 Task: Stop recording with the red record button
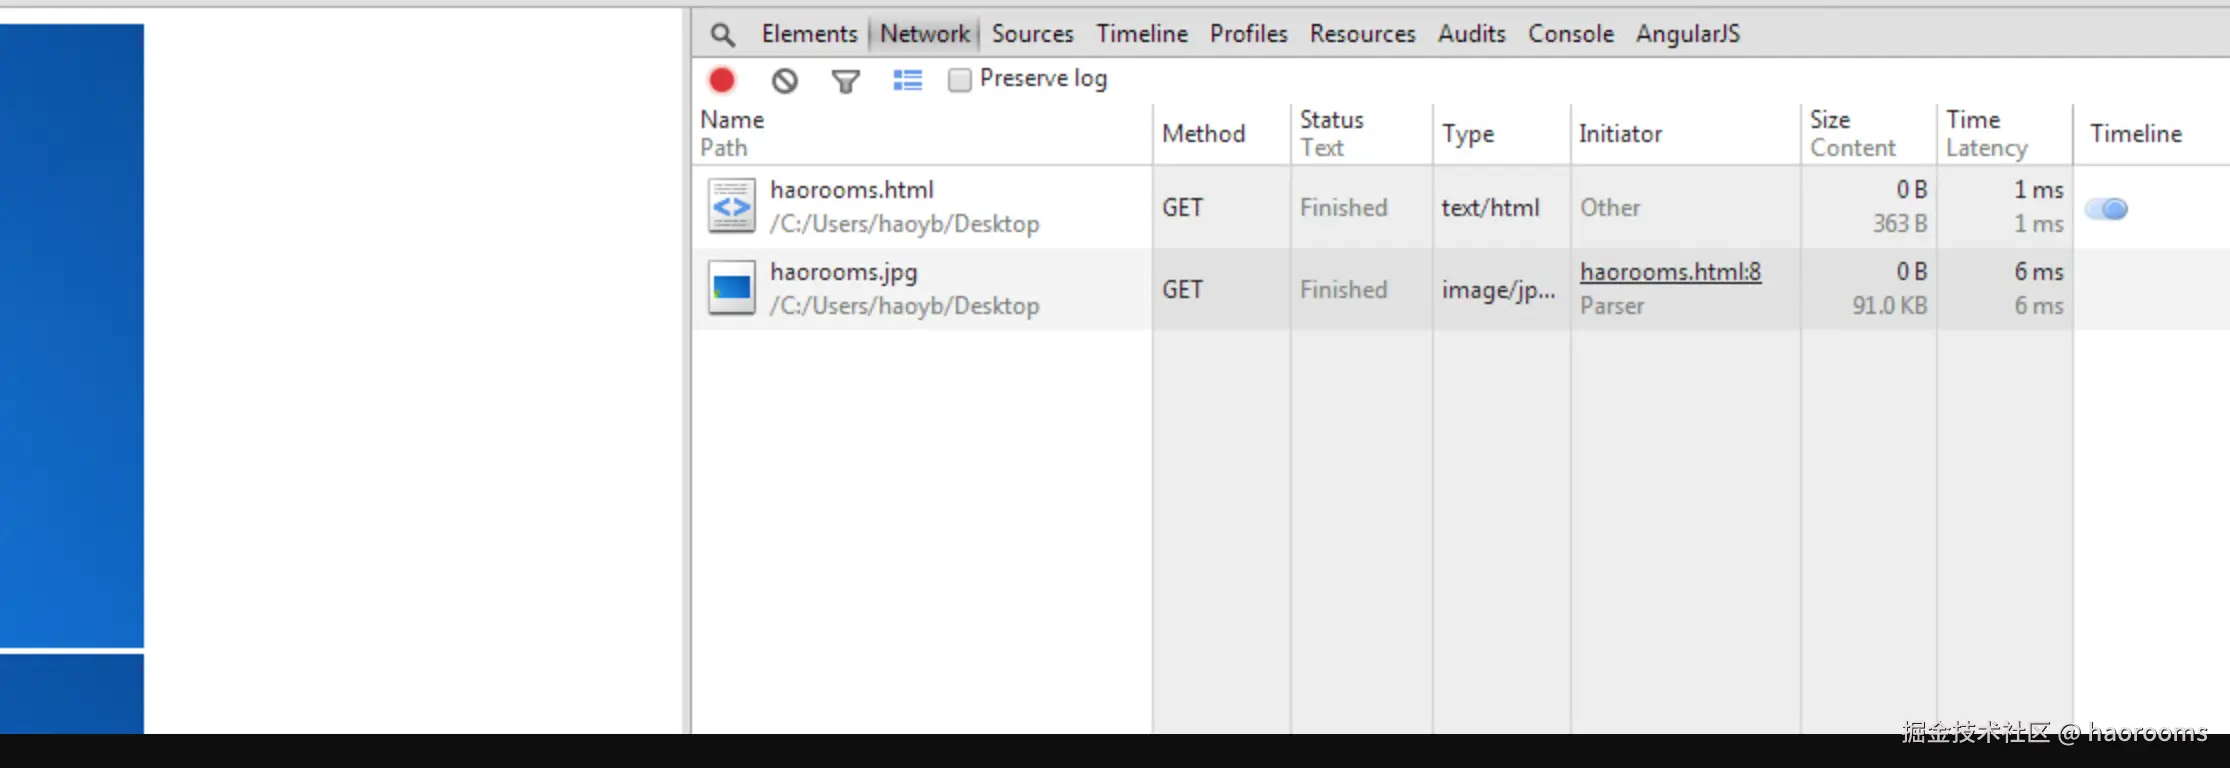click(x=722, y=80)
